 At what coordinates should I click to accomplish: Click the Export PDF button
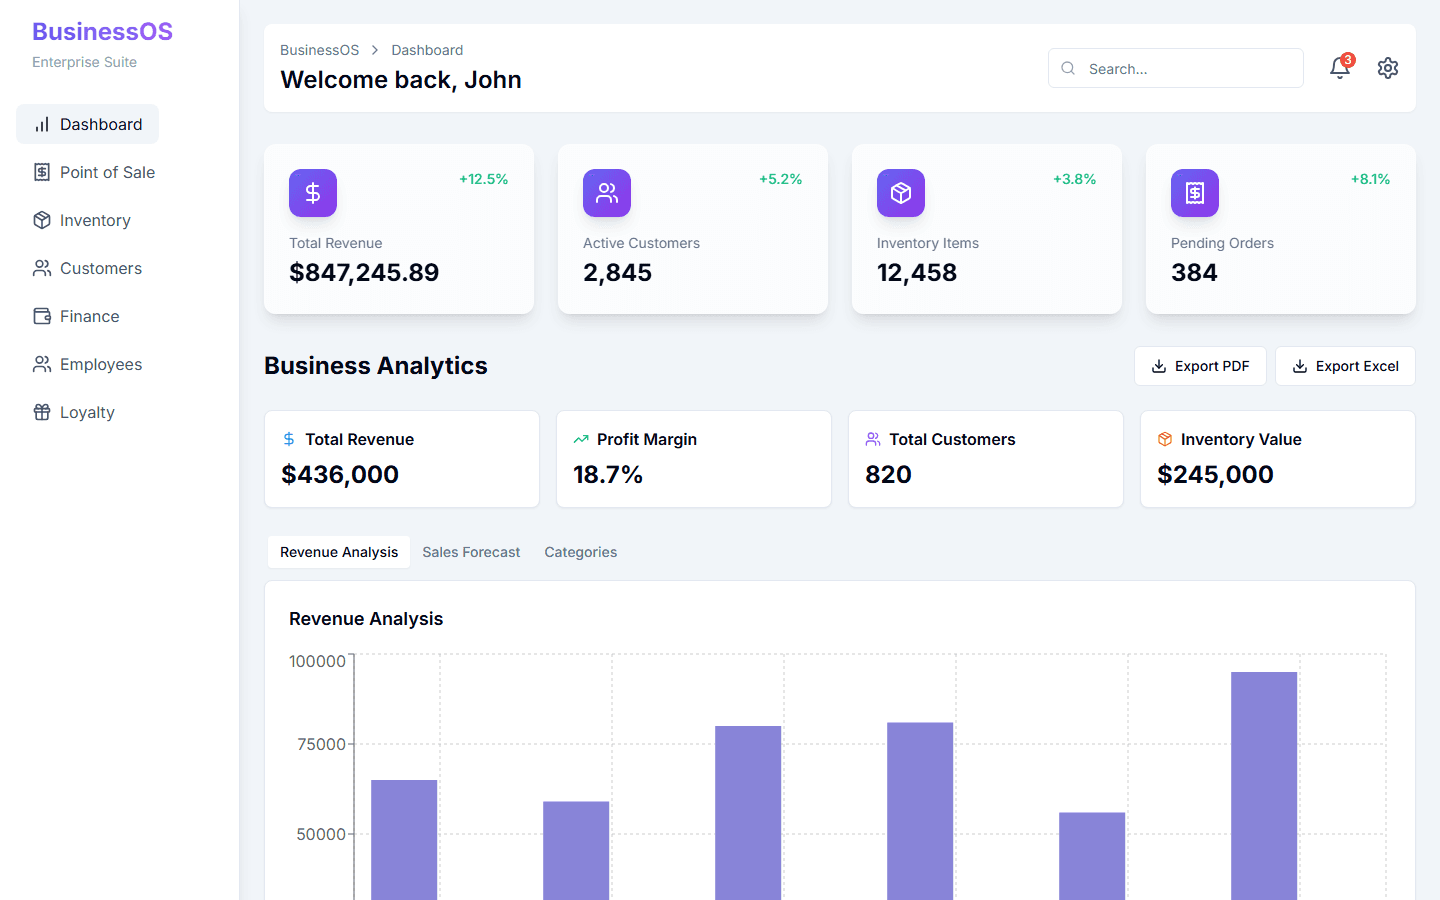pyautogui.click(x=1200, y=366)
